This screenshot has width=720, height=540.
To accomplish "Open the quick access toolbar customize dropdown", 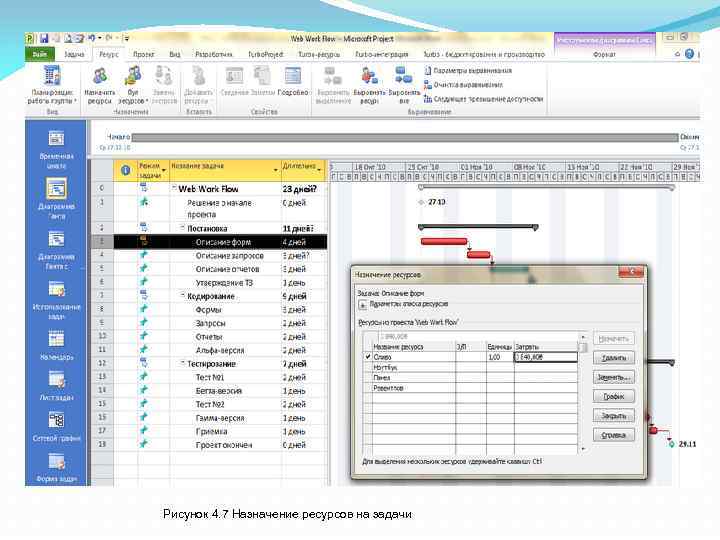I will 126,39.
